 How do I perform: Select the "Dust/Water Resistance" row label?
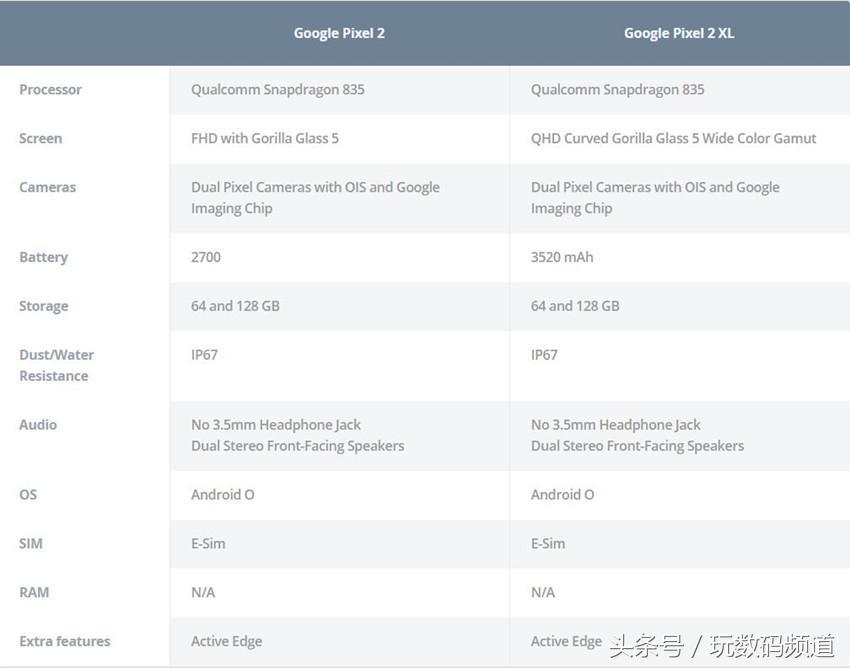(56, 366)
